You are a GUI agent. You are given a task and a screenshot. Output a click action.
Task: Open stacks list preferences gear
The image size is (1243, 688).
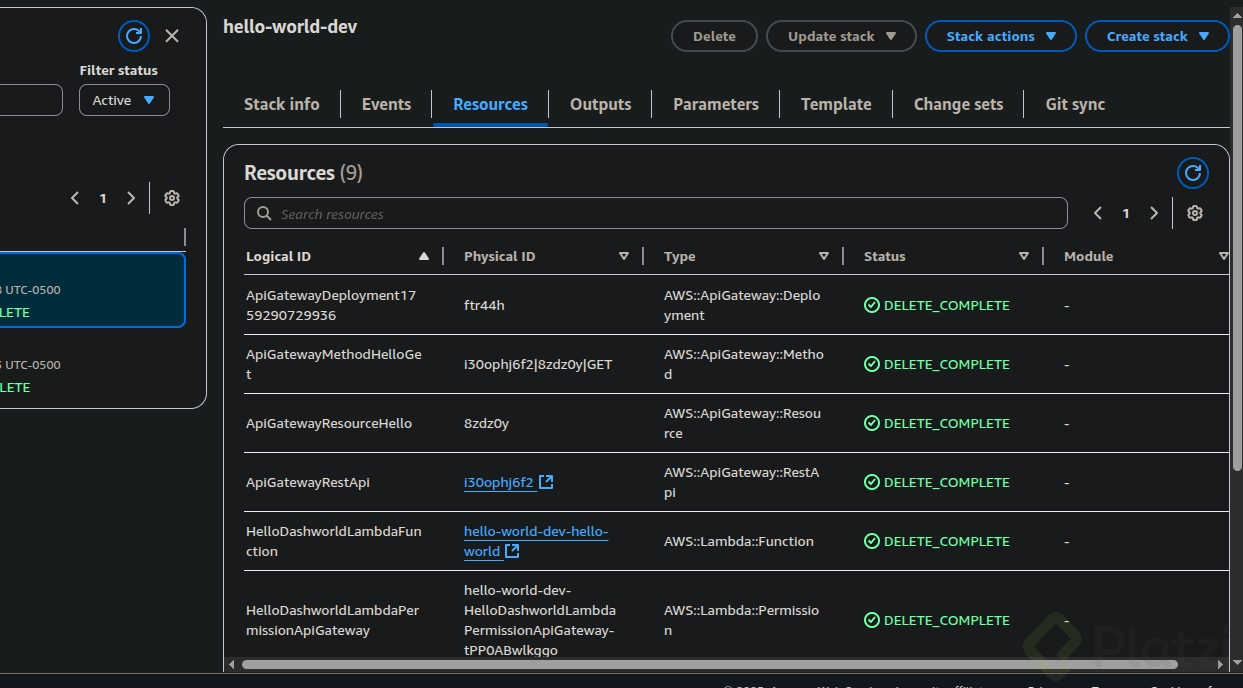(x=172, y=198)
